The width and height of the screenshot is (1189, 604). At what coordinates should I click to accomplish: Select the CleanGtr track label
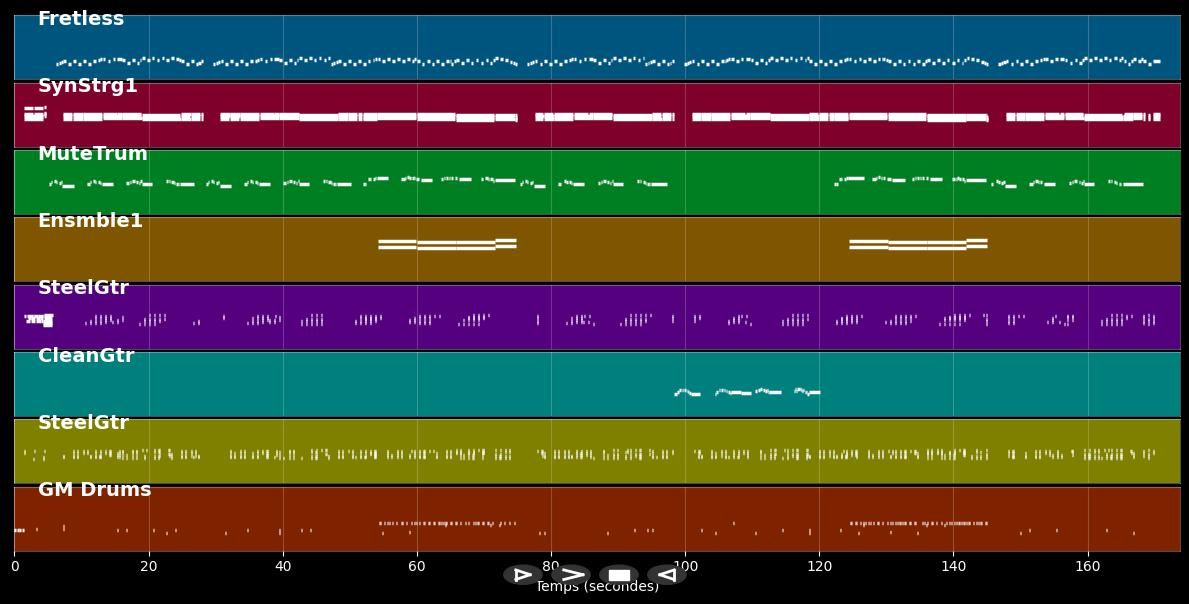86,355
